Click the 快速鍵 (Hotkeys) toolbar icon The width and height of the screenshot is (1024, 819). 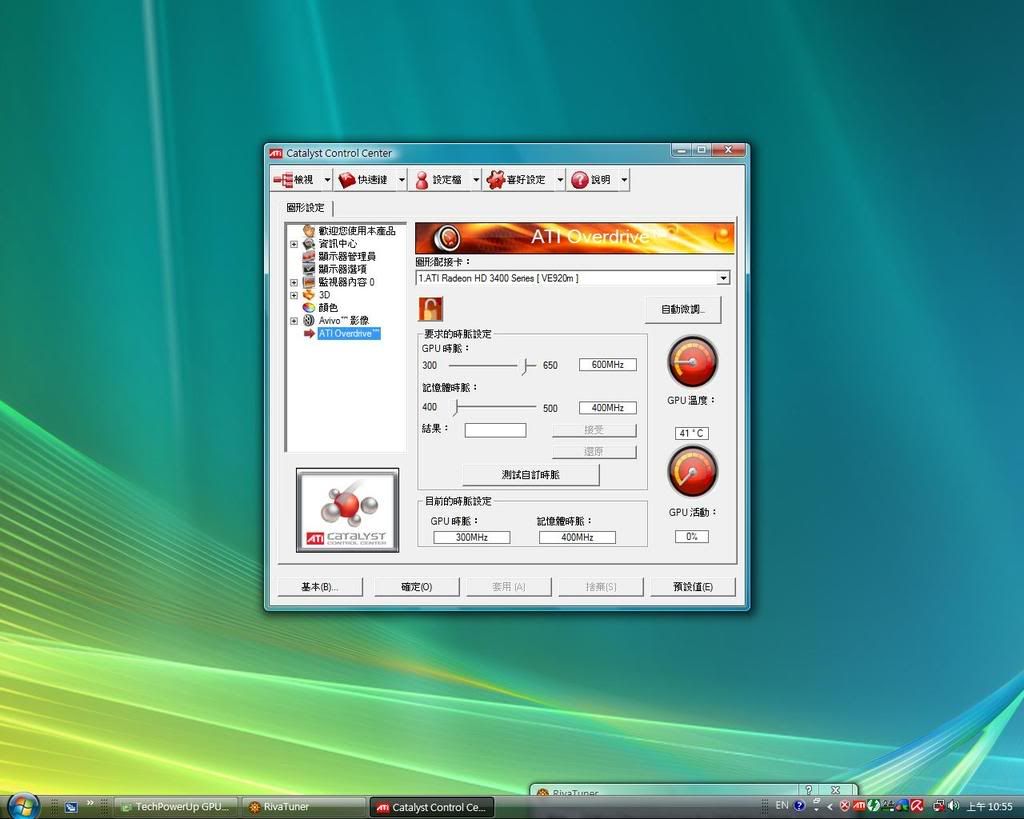347,179
